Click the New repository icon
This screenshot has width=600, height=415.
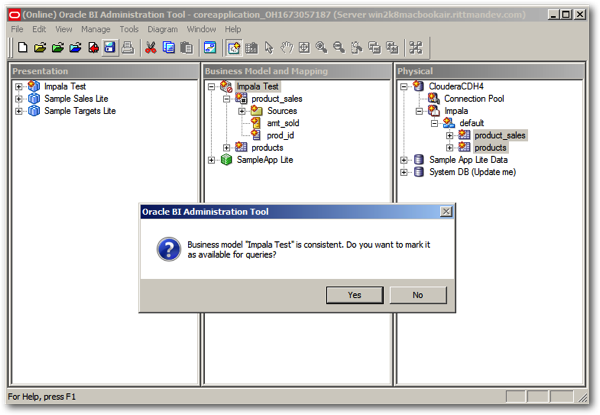tap(23, 48)
